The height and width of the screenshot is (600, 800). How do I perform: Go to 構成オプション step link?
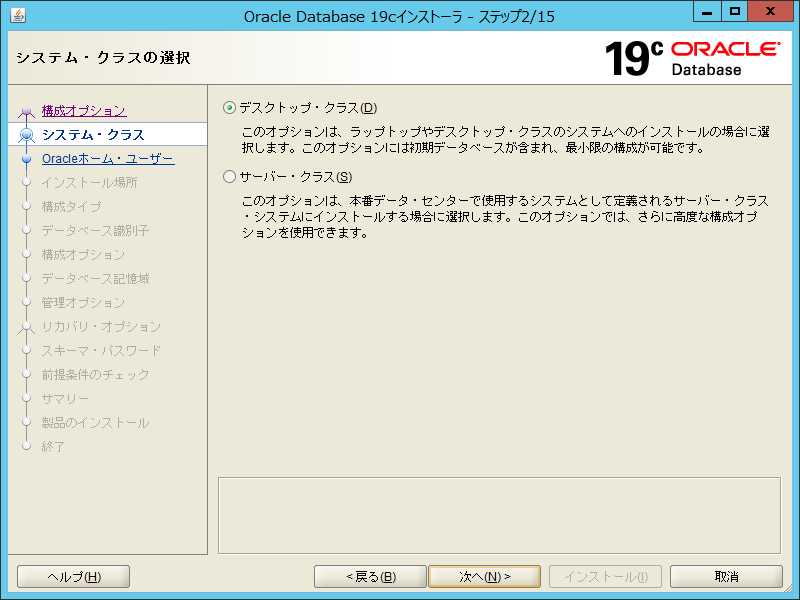(x=84, y=110)
